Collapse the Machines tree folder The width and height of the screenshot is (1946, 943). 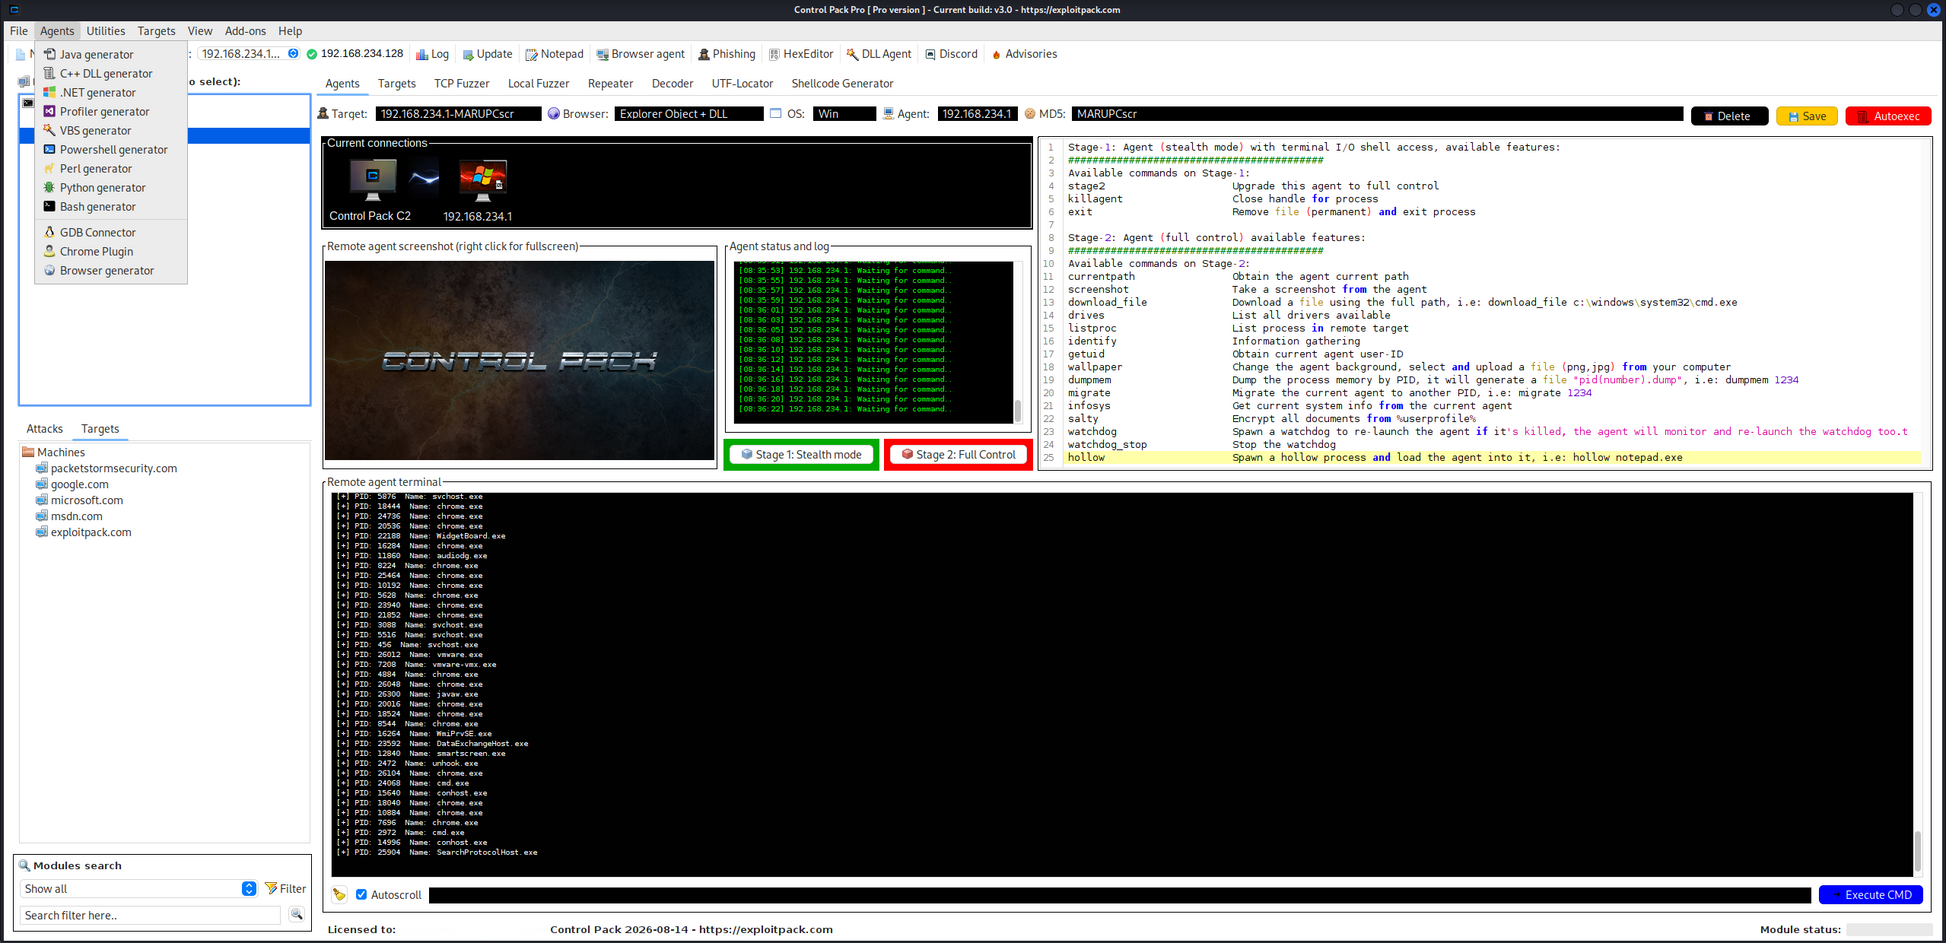click(x=28, y=453)
